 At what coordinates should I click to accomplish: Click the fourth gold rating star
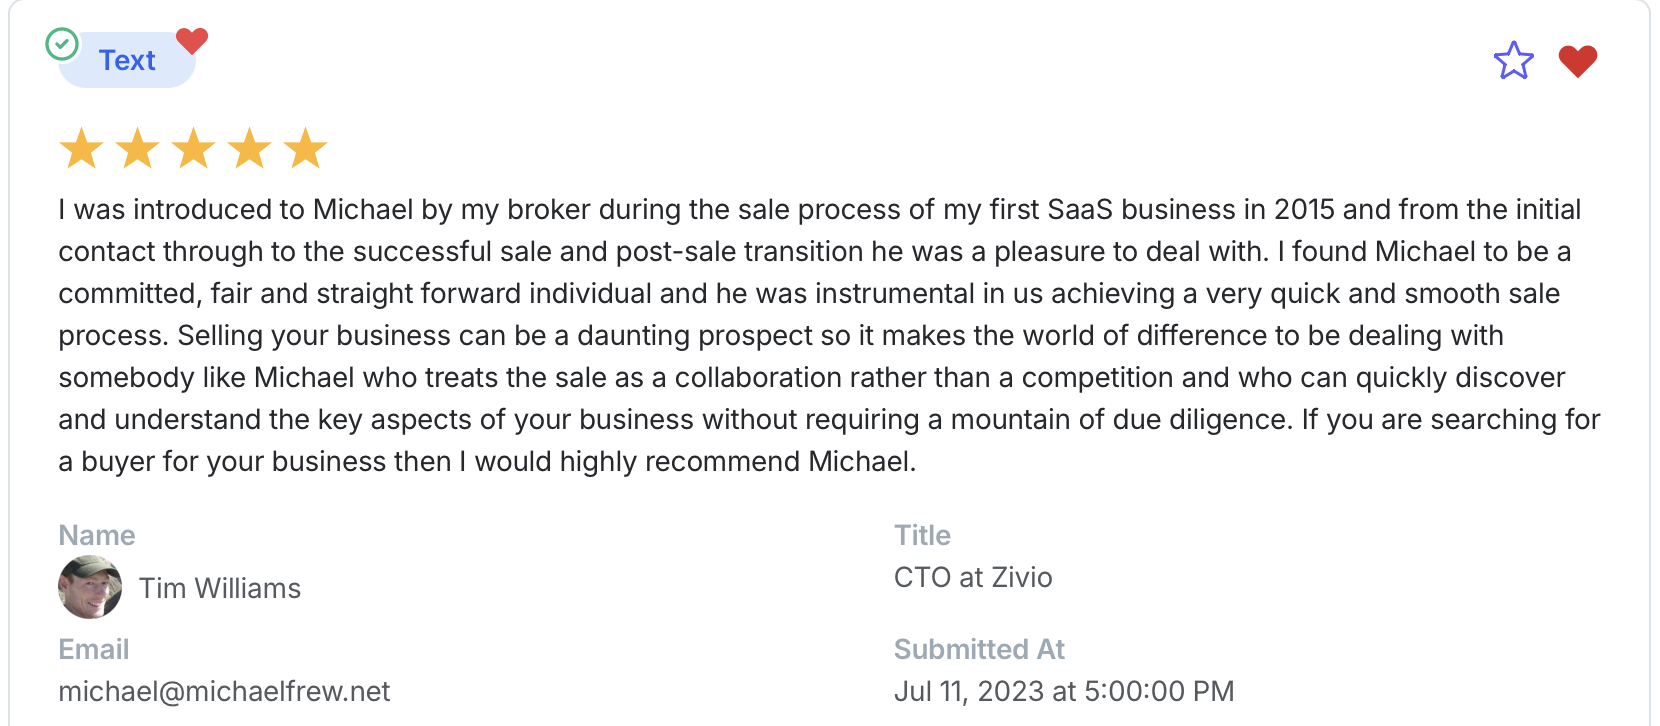pos(249,149)
